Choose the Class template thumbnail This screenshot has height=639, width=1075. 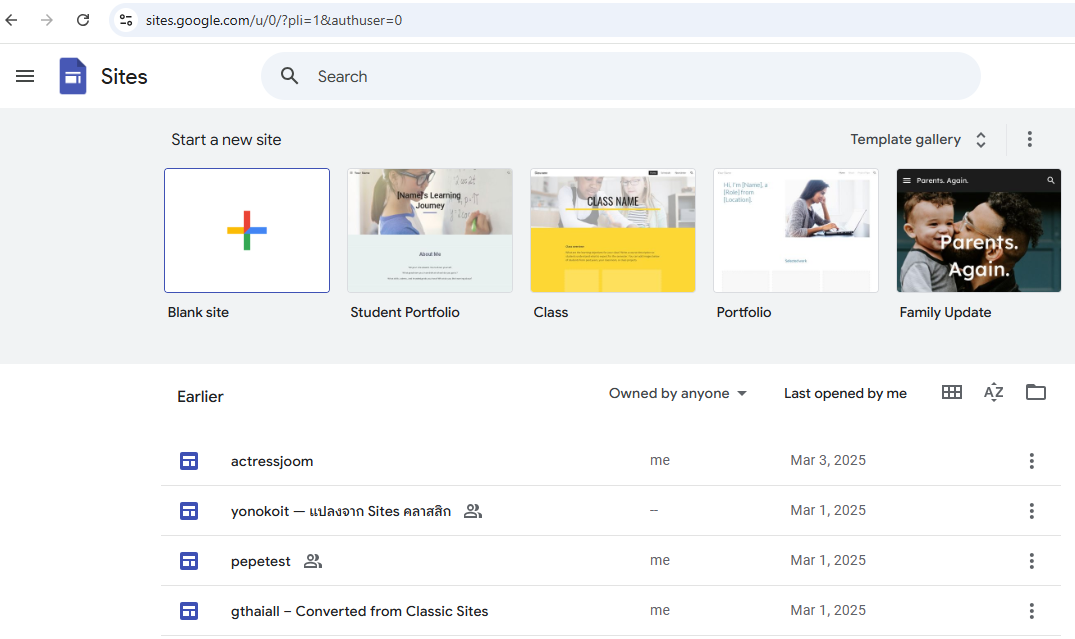[x=613, y=231]
